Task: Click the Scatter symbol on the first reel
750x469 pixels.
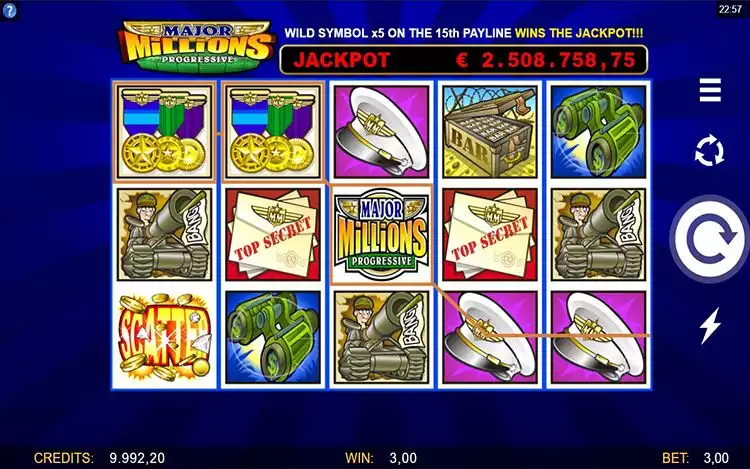Action: coord(164,337)
